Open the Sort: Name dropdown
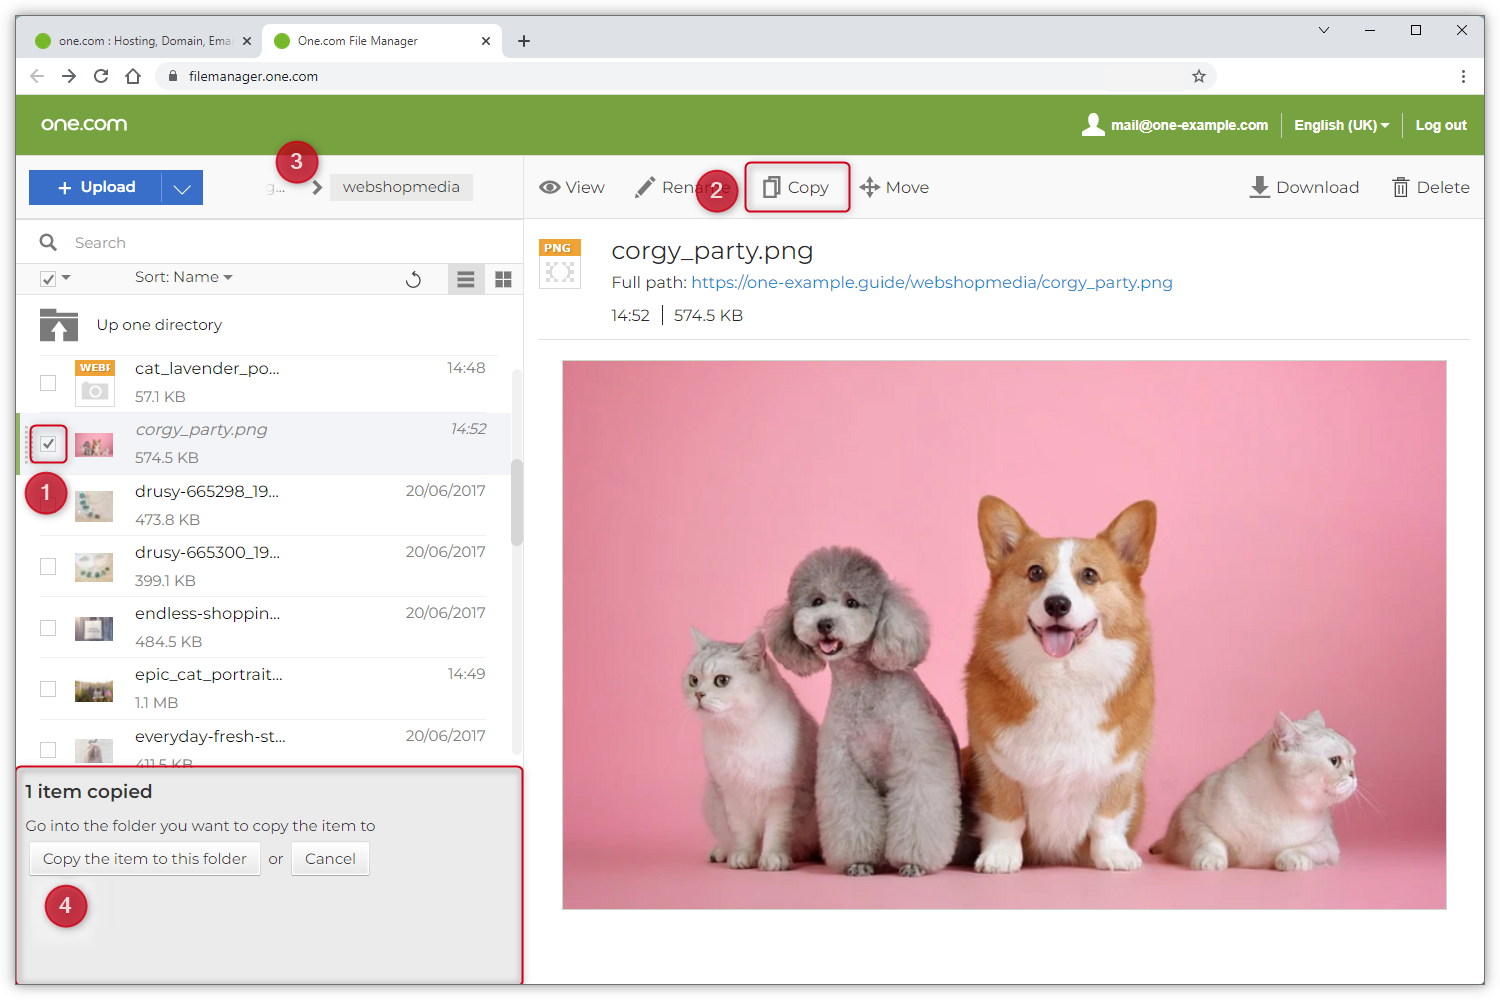Viewport: 1500px width, 1000px height. click(x=183, y=277)
